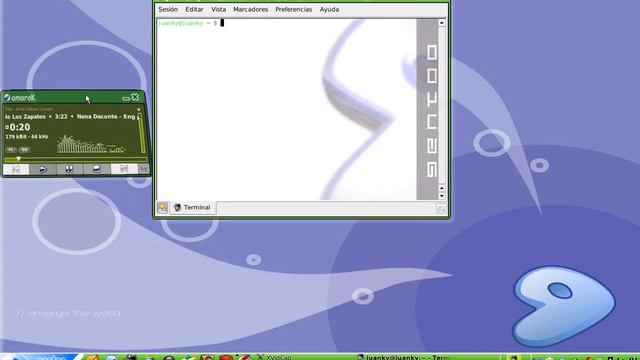This screenshot has height=360, width=640.
Task: Open the Vista menu
Action: coord(218,9)
